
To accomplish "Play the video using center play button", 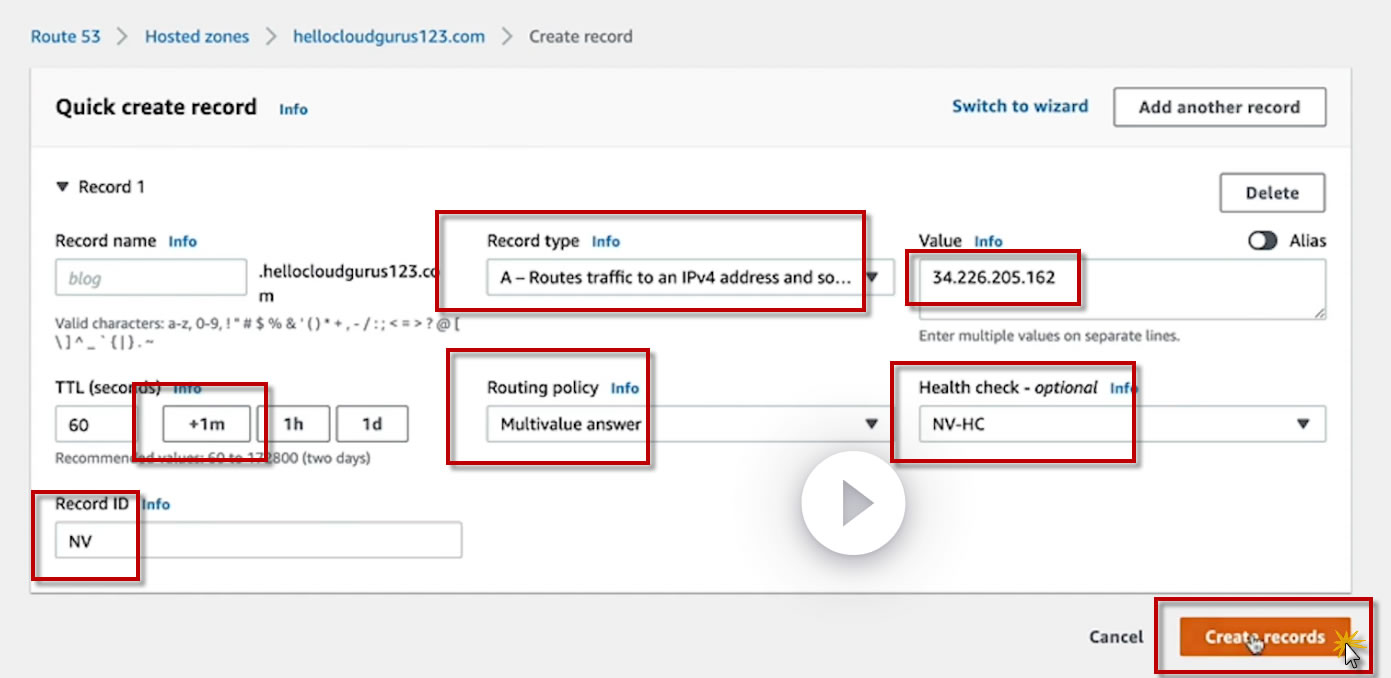I will tap(852, 502).
